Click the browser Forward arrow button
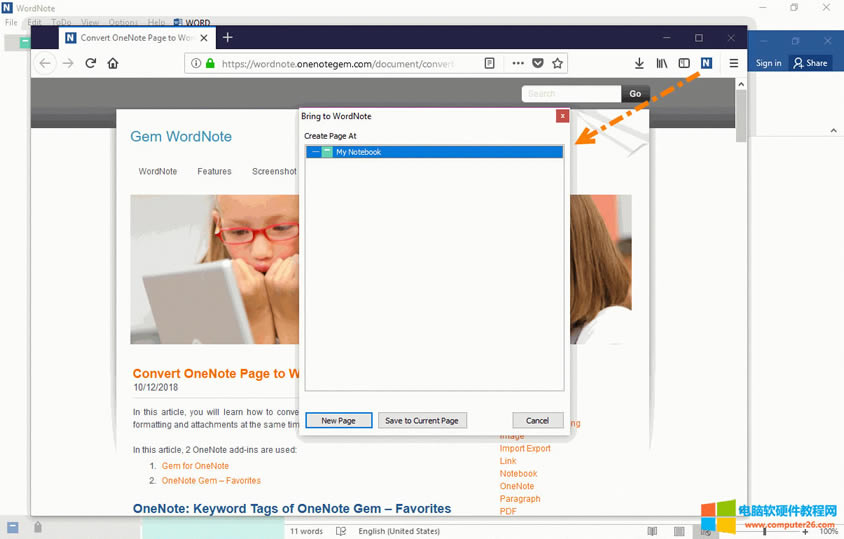Screen dimensions: 844x539 pyautogui.click(x=68, y=64)
